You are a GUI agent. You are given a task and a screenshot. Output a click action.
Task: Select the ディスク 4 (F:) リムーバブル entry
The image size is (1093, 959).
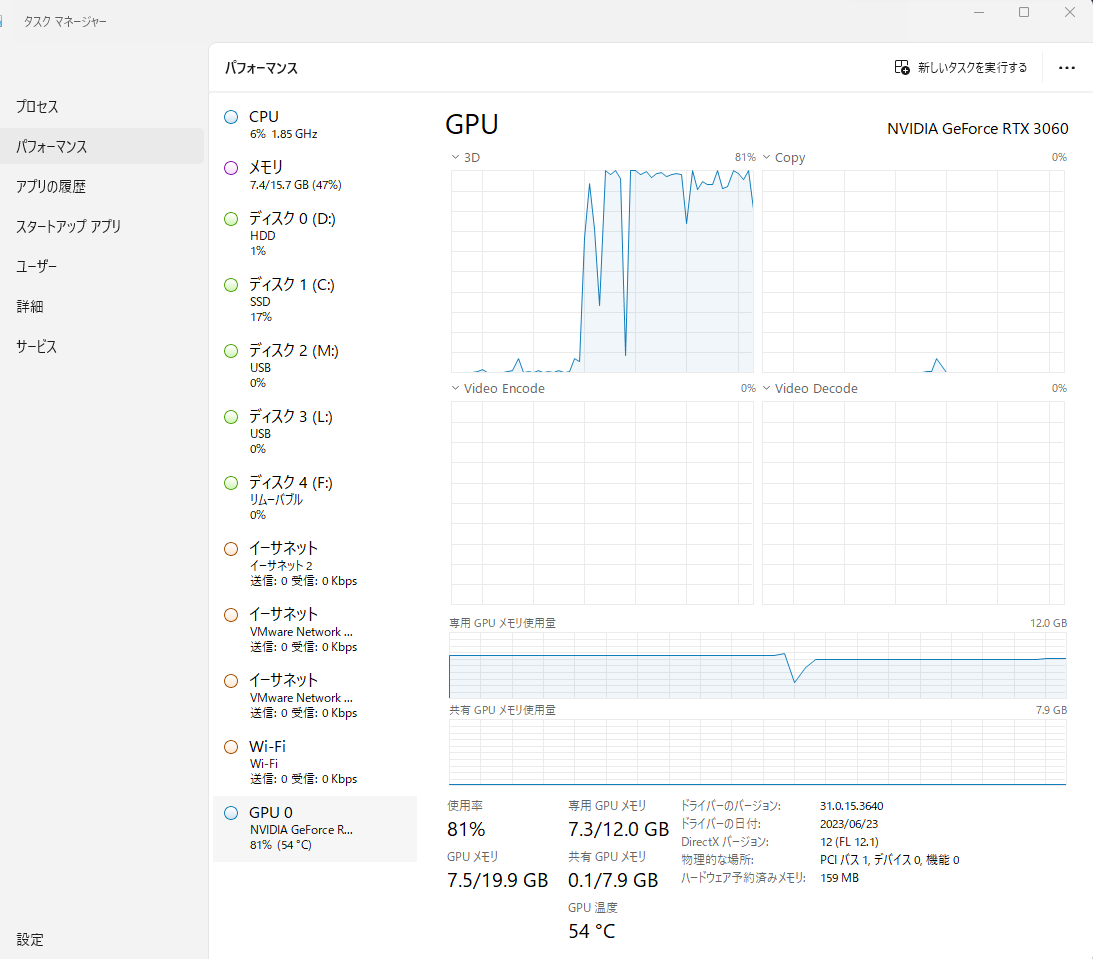coord(315,498)
